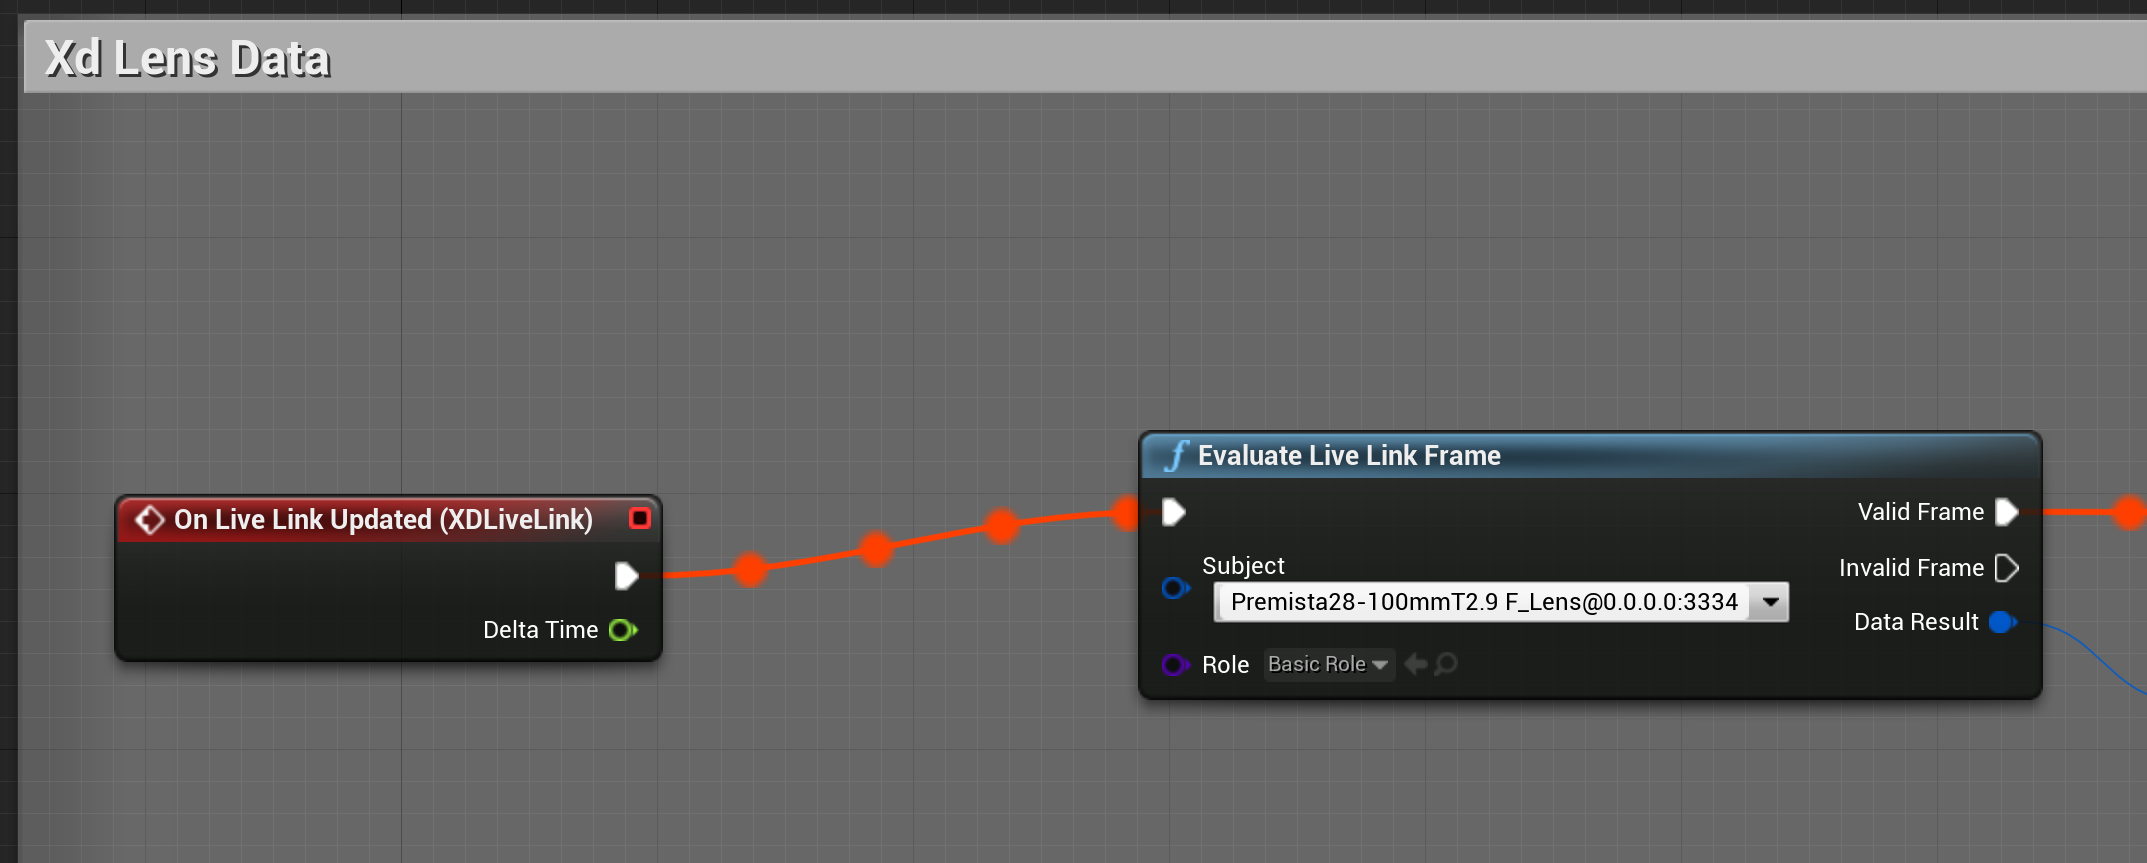Viewport: 2147px width, 863px height.
Task: Click the Evaluate node's execution input pin
Action: pos(1174,513)
